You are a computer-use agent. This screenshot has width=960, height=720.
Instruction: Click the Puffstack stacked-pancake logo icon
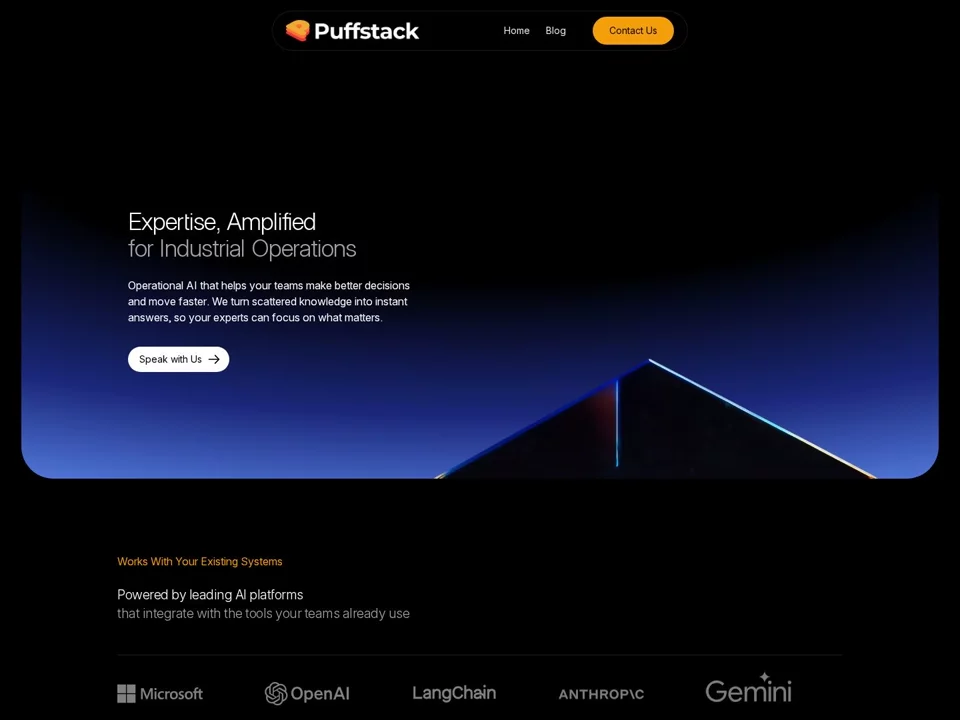[x=298, y=31]
